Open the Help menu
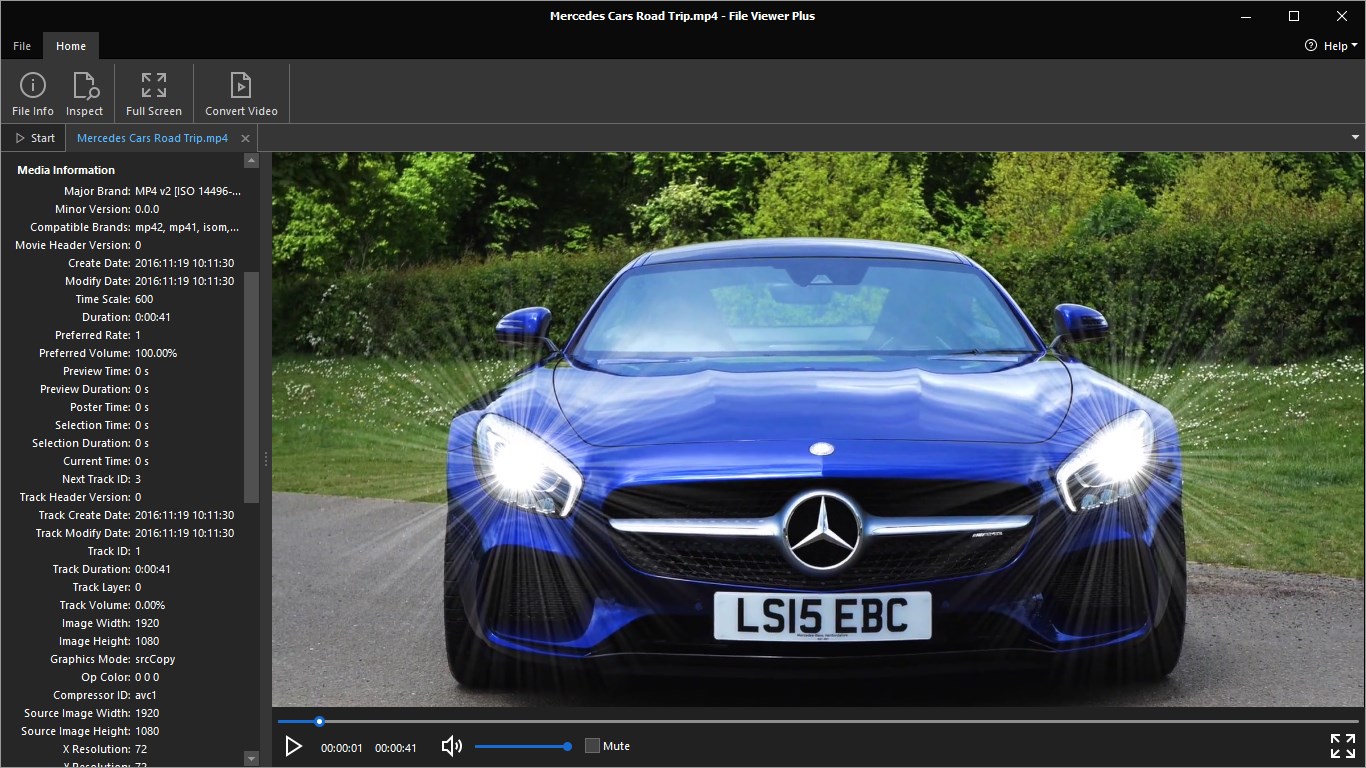This screenshot has height=768, width=1366. (1331, 46)
